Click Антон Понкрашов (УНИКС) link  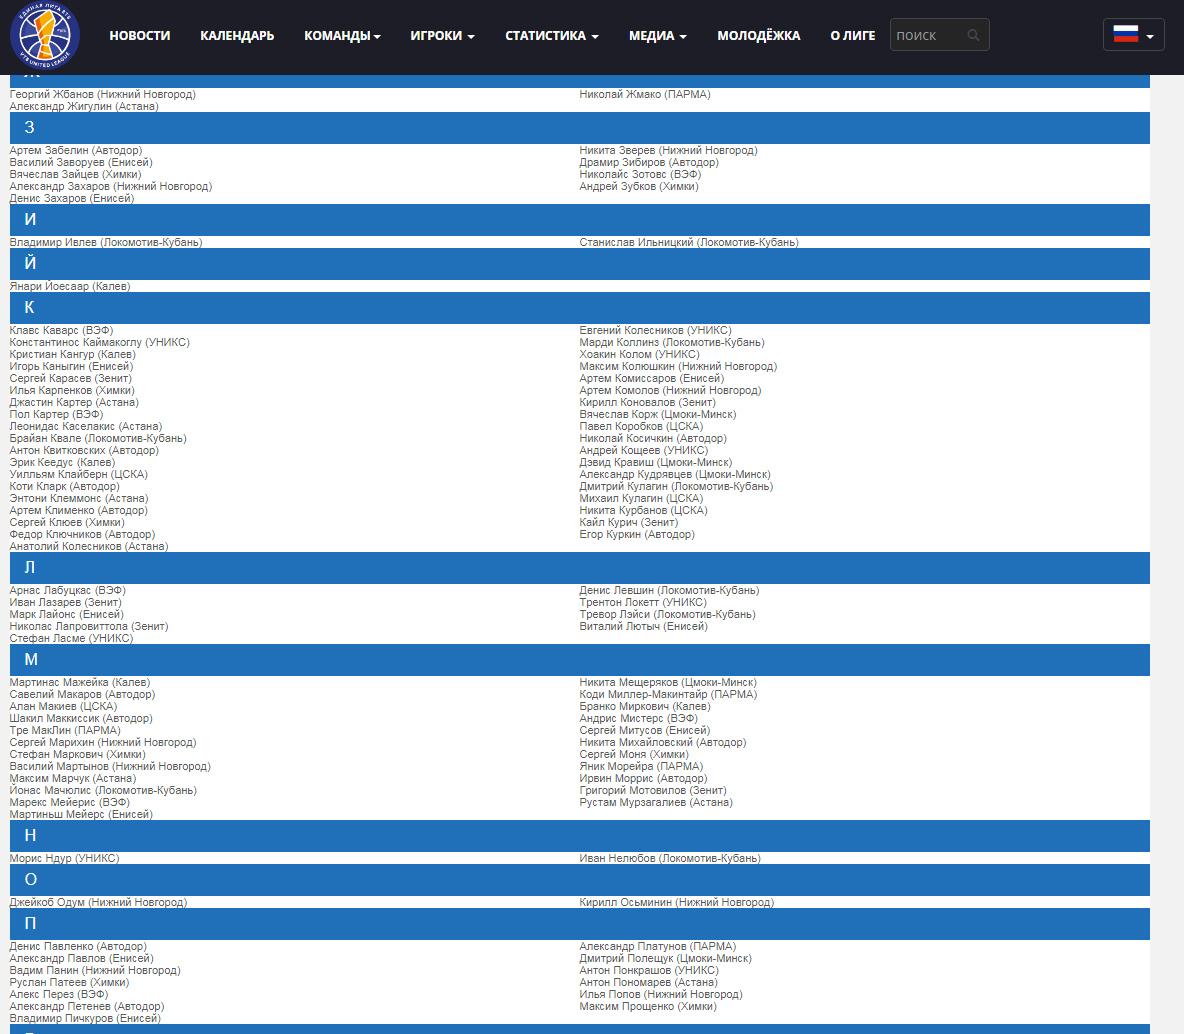[649, 970]
